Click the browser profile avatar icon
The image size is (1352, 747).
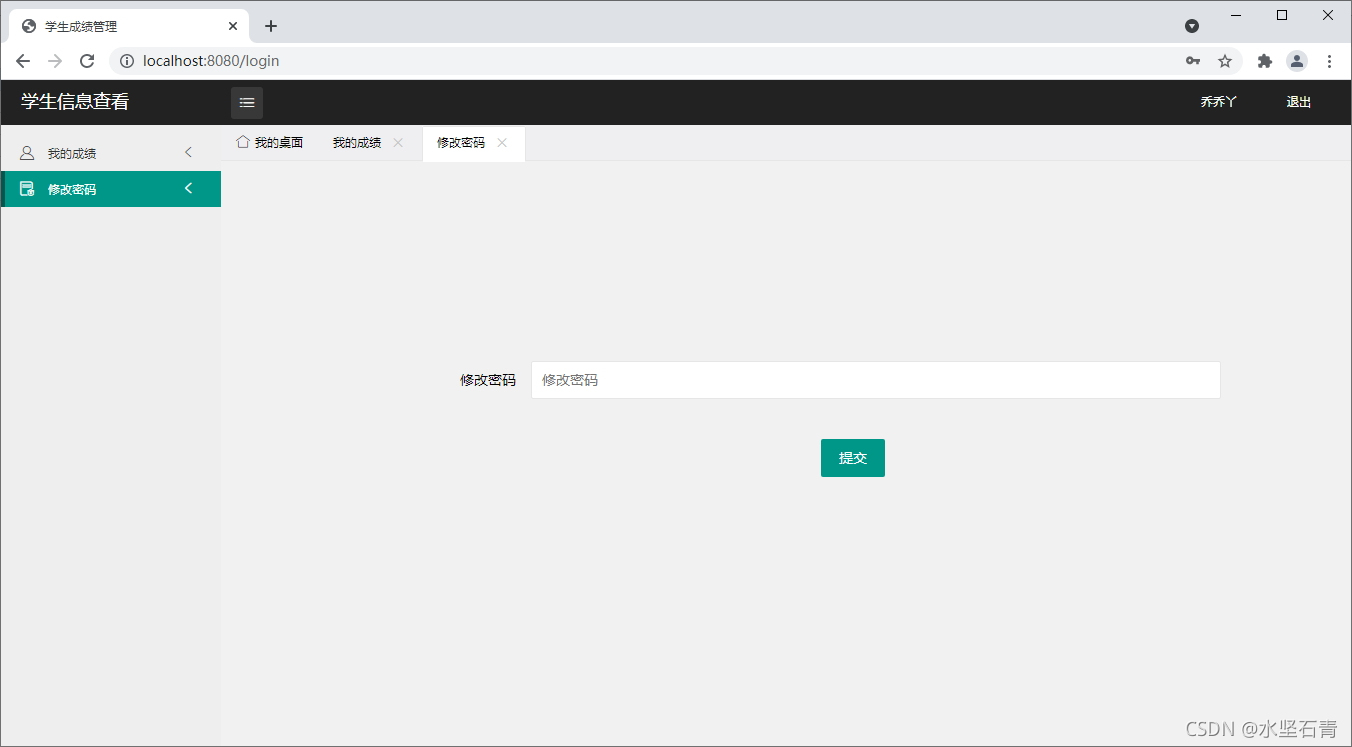point(1297,61)
